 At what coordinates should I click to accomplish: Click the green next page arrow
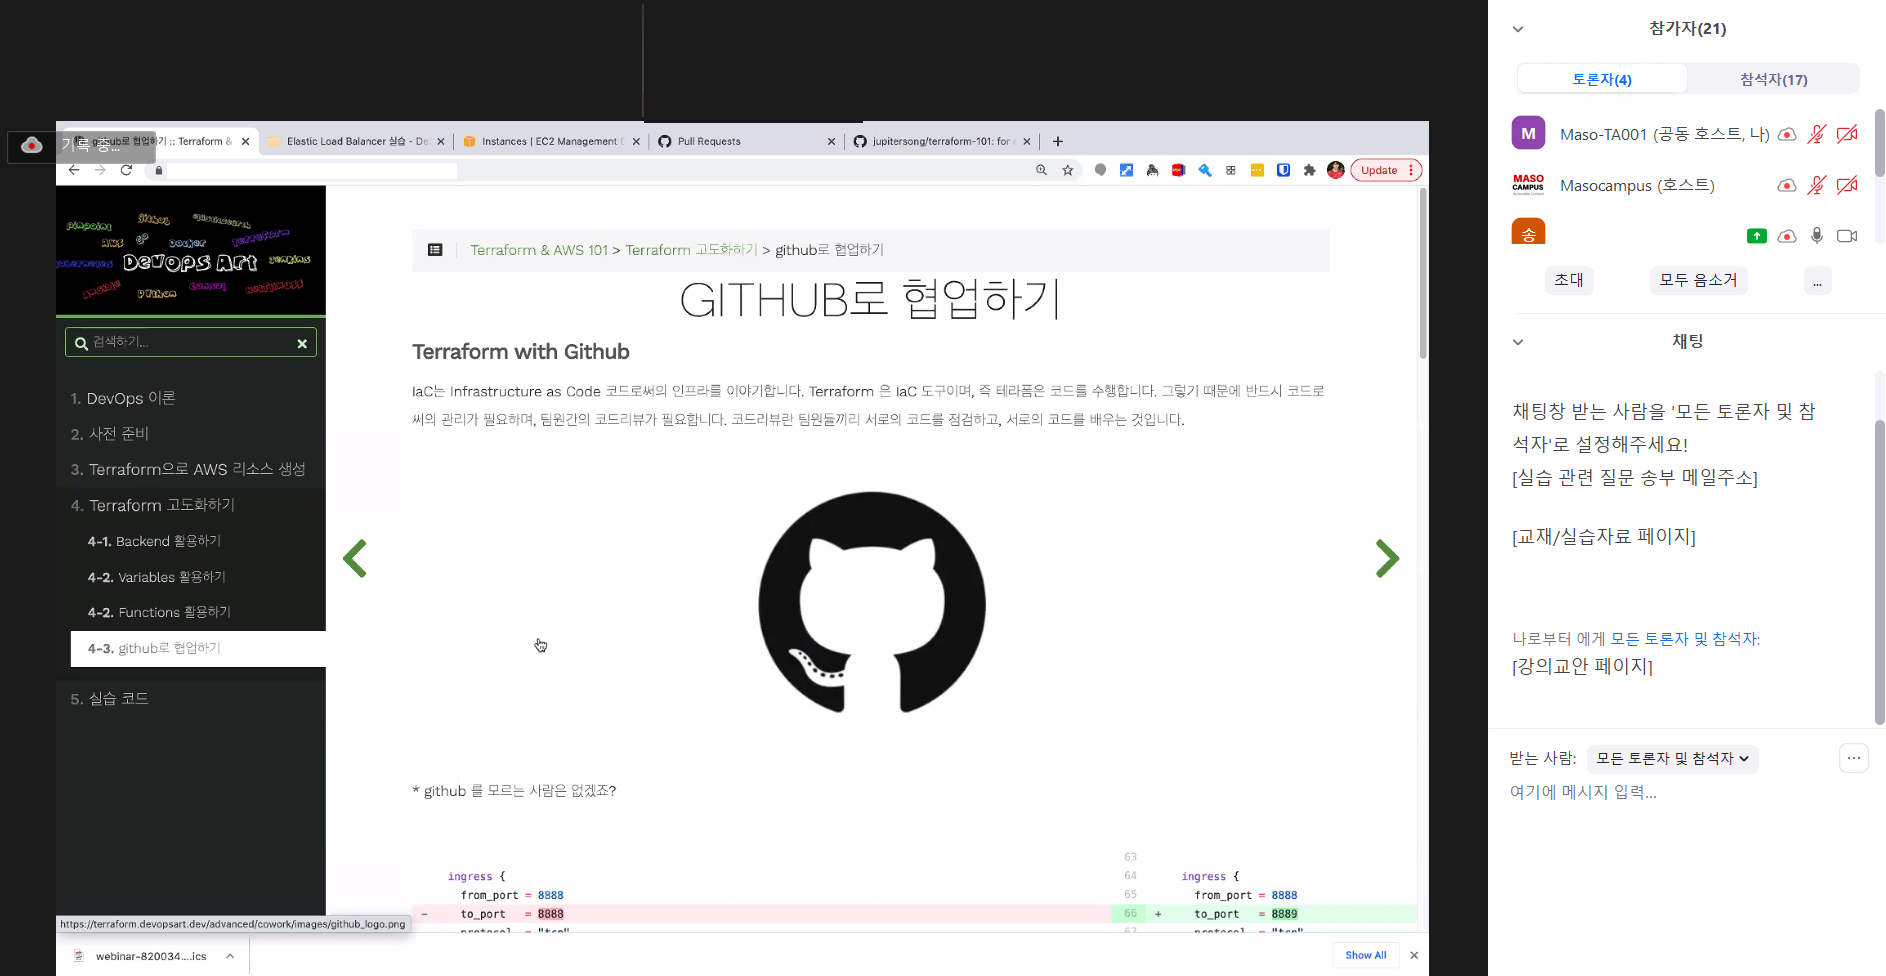(1387, 559)
